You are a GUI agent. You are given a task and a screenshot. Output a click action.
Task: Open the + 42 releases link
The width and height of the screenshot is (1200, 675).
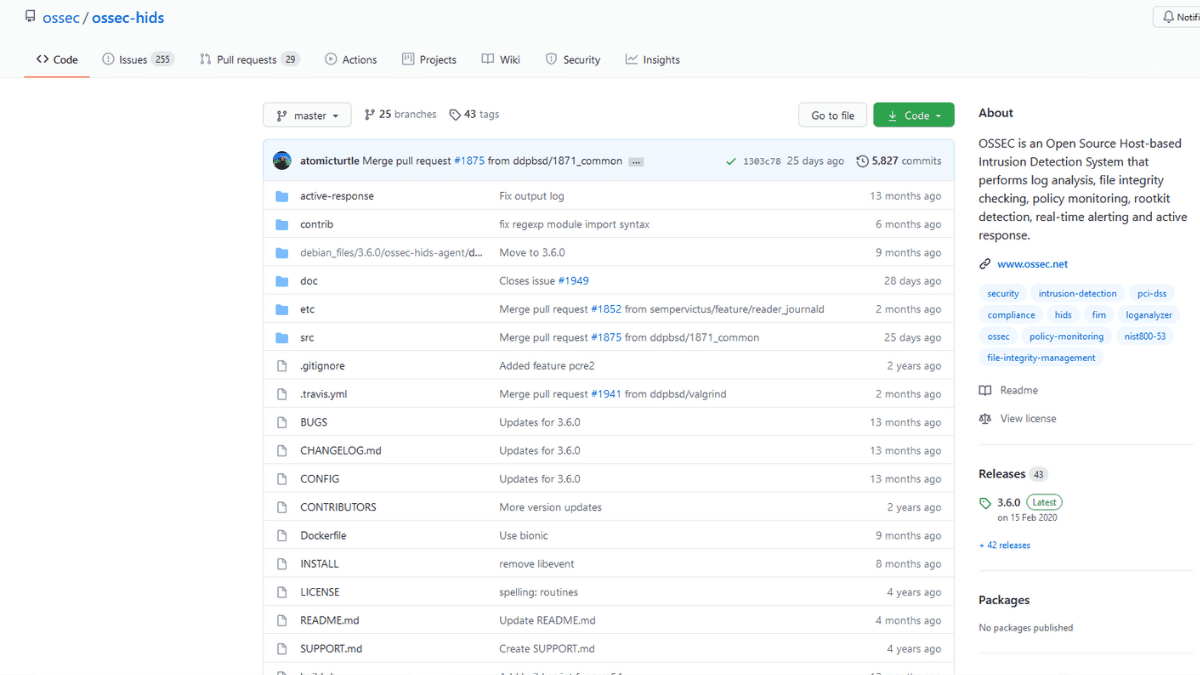pos(1004,545)
